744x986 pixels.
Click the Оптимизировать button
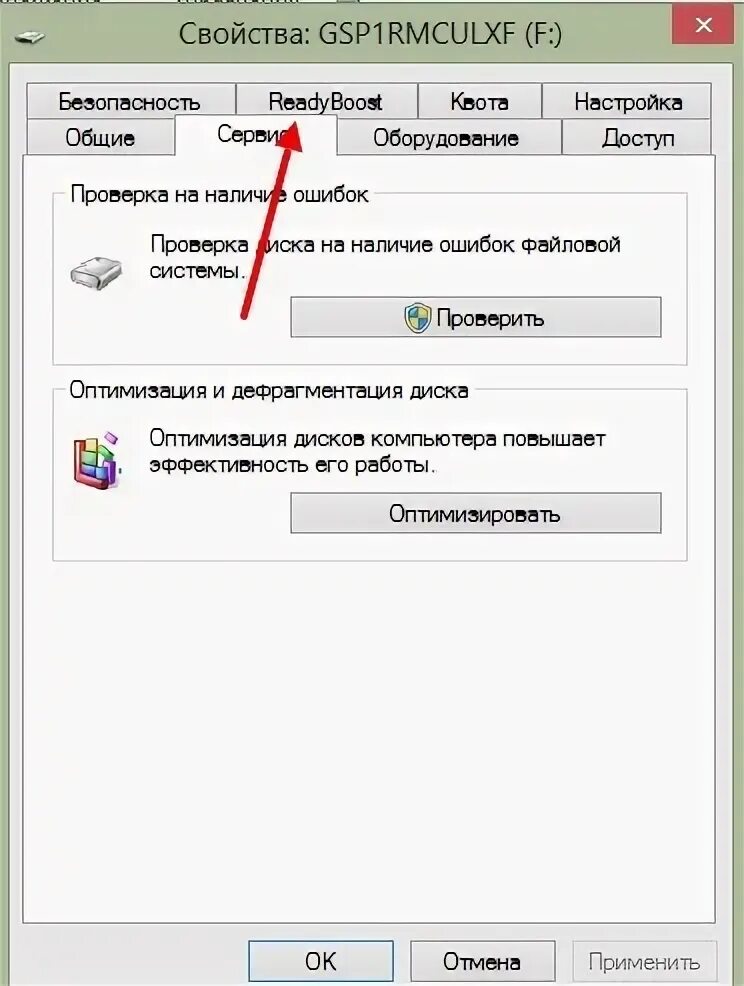[475, 513]
